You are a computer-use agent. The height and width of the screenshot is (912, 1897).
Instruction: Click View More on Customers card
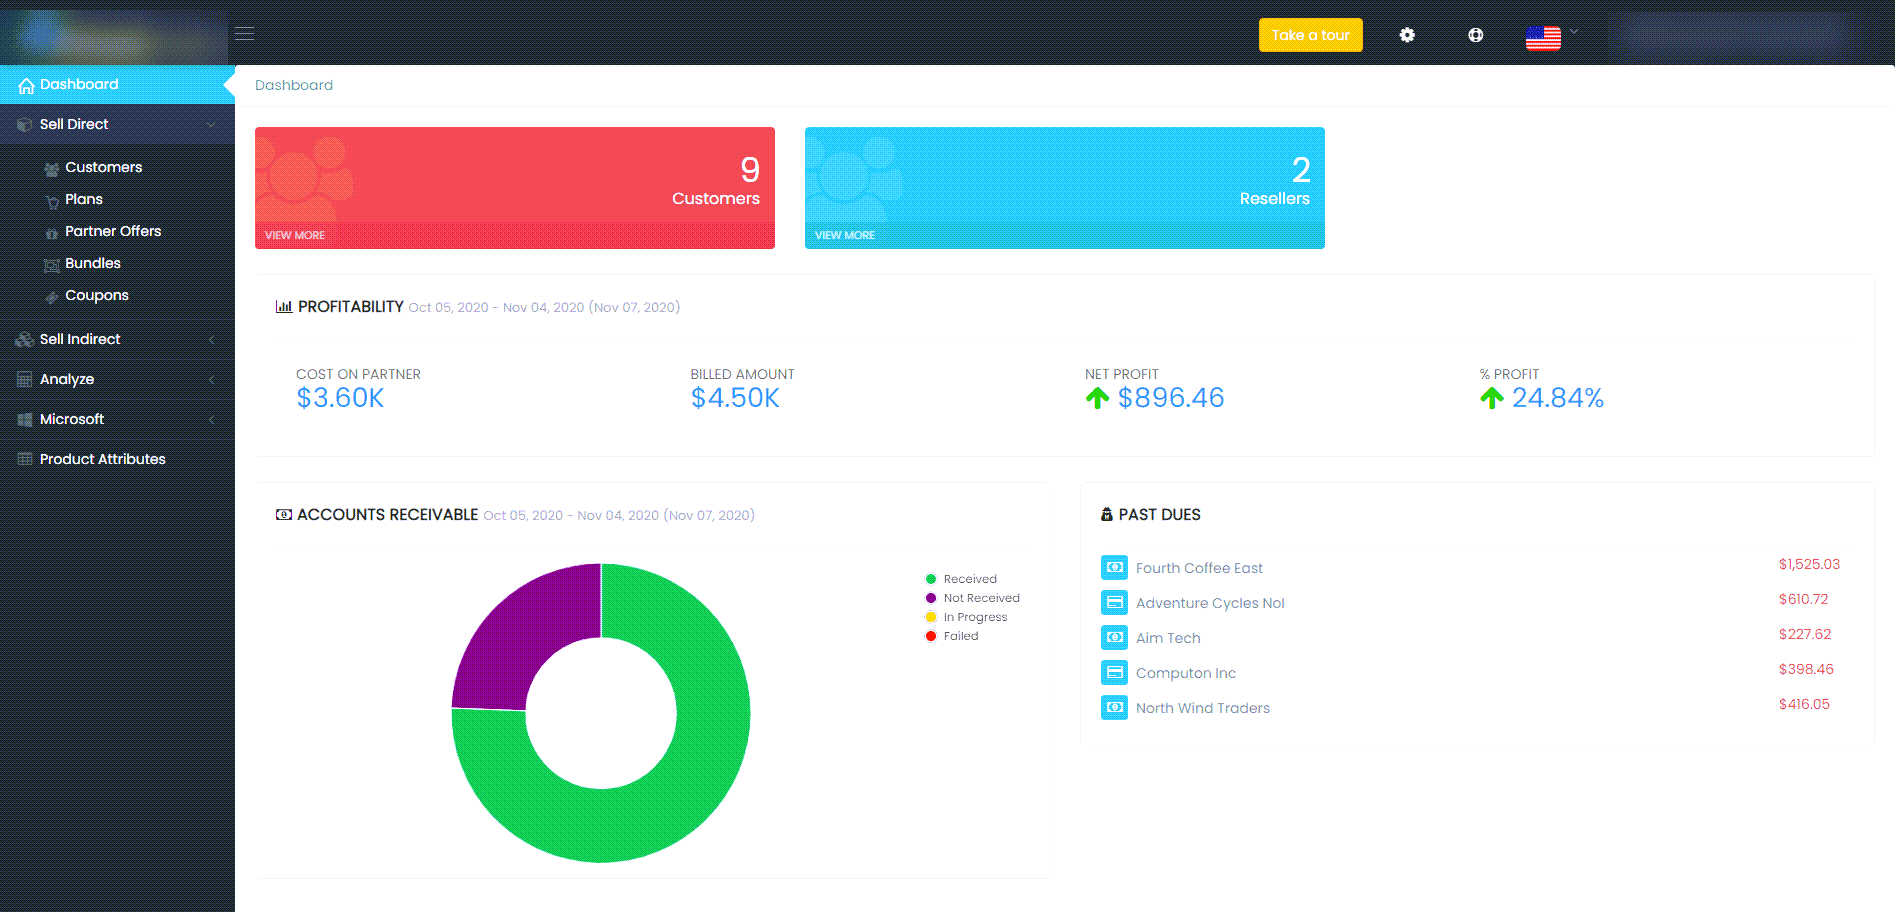click(x=295, y=235)
